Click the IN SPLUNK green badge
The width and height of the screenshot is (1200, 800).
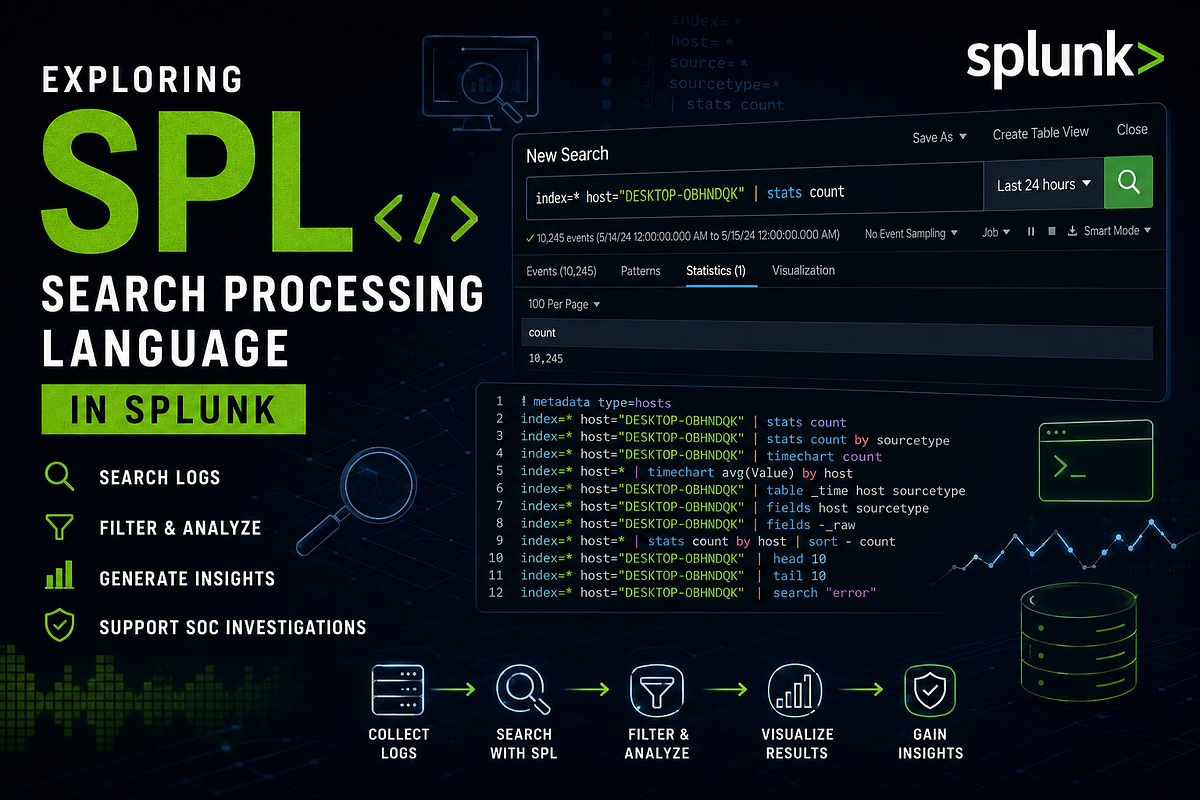click(x=173, y=410)
